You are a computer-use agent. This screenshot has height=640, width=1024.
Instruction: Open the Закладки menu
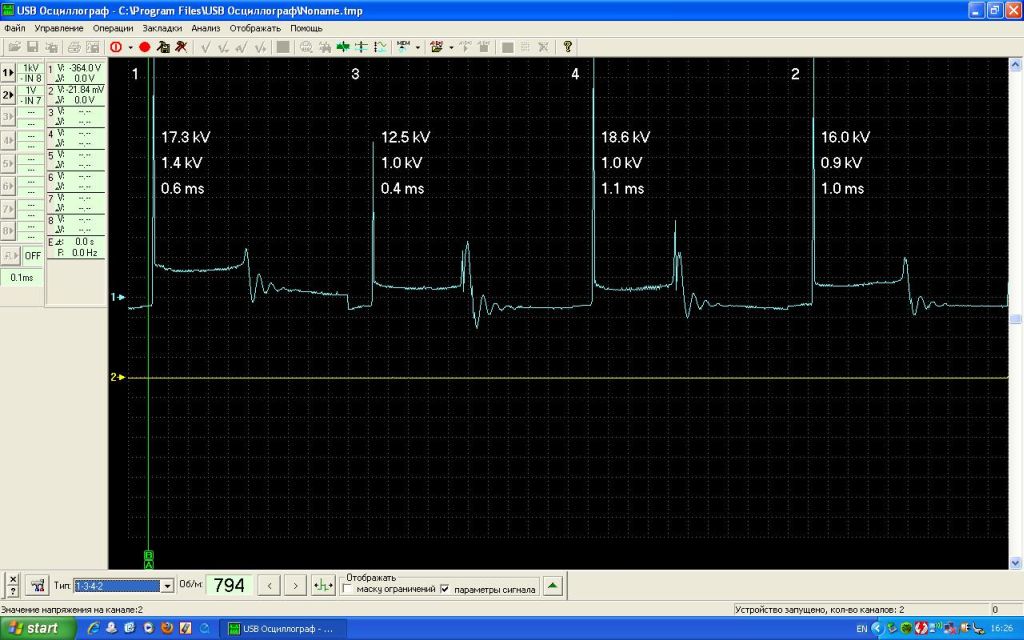(162, 28)
